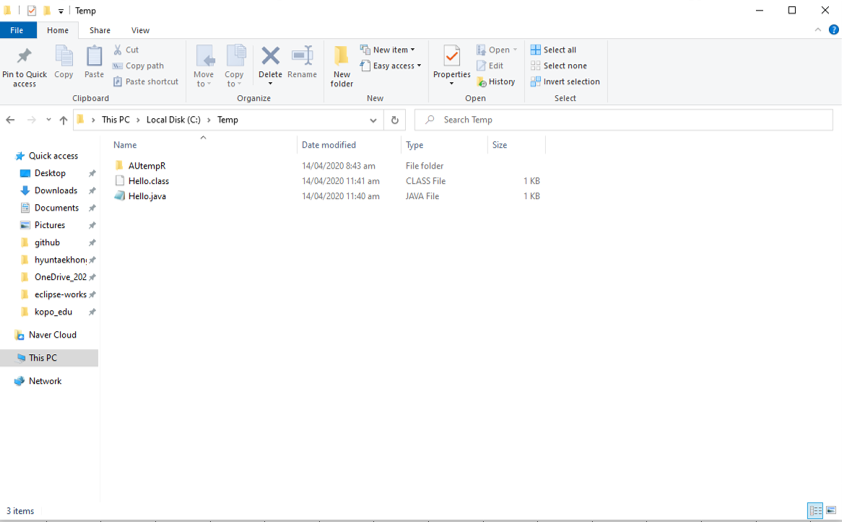Click the History button in Open group

click(496, 82)
